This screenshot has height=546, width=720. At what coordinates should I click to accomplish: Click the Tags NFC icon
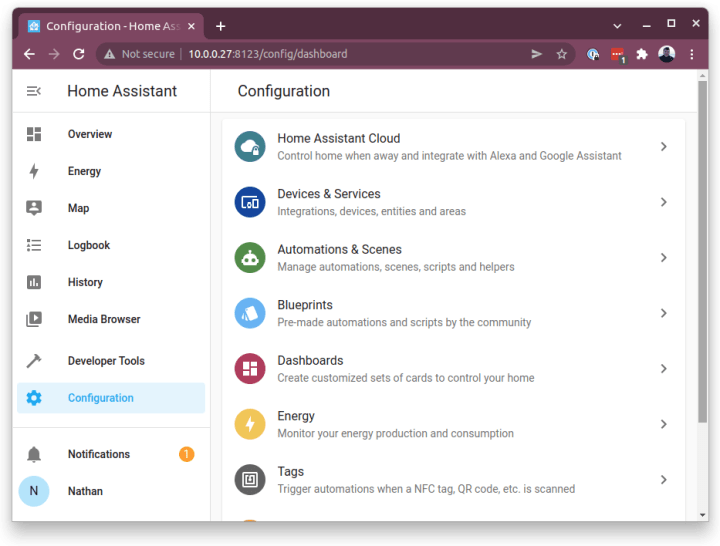(x=250, y=479)
